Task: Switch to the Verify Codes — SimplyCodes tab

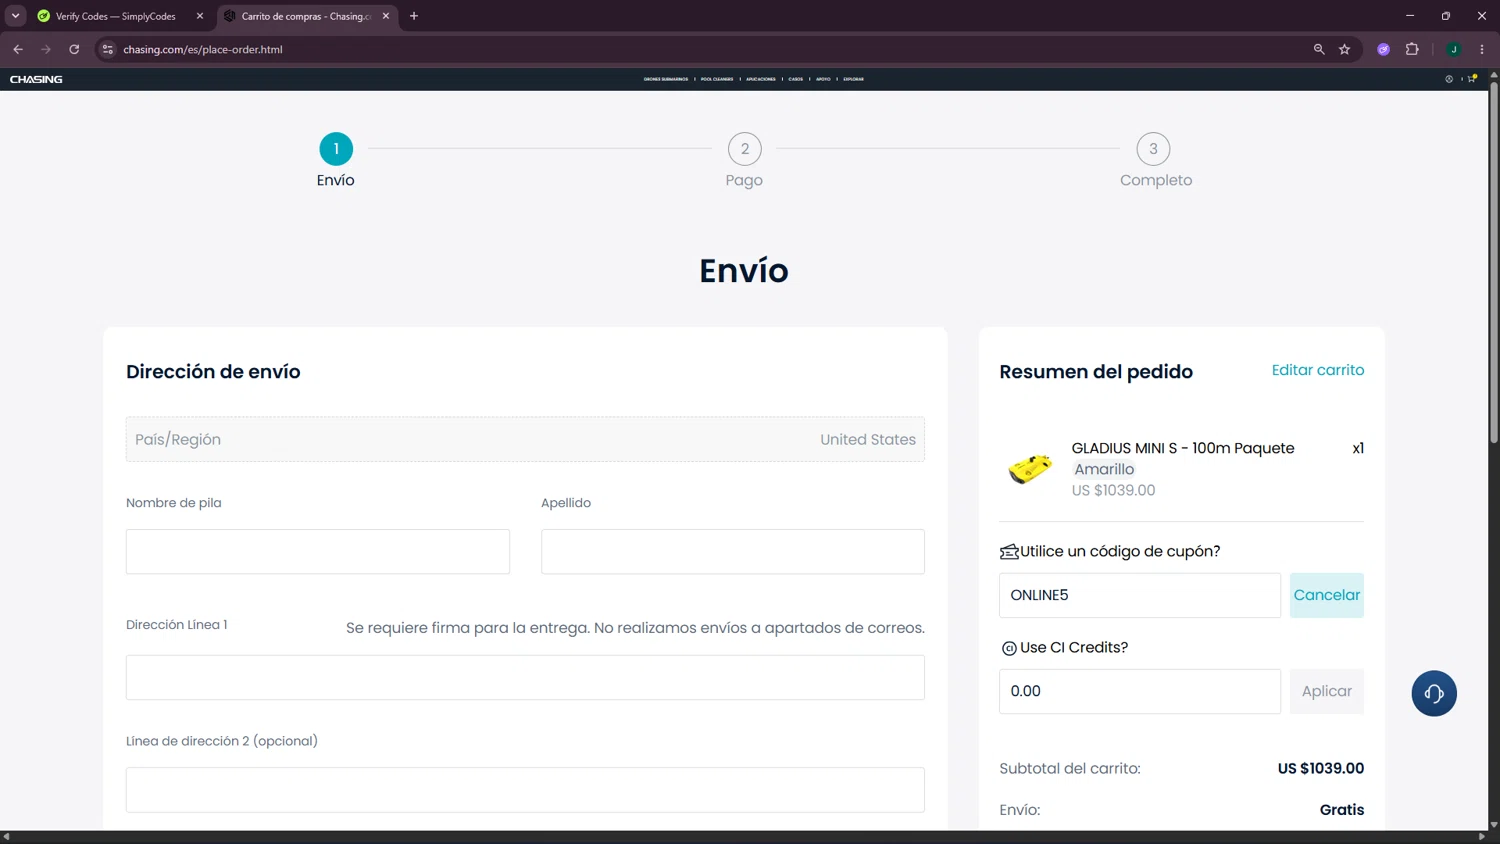Action: pyautogui.click(x=117, y=16)
